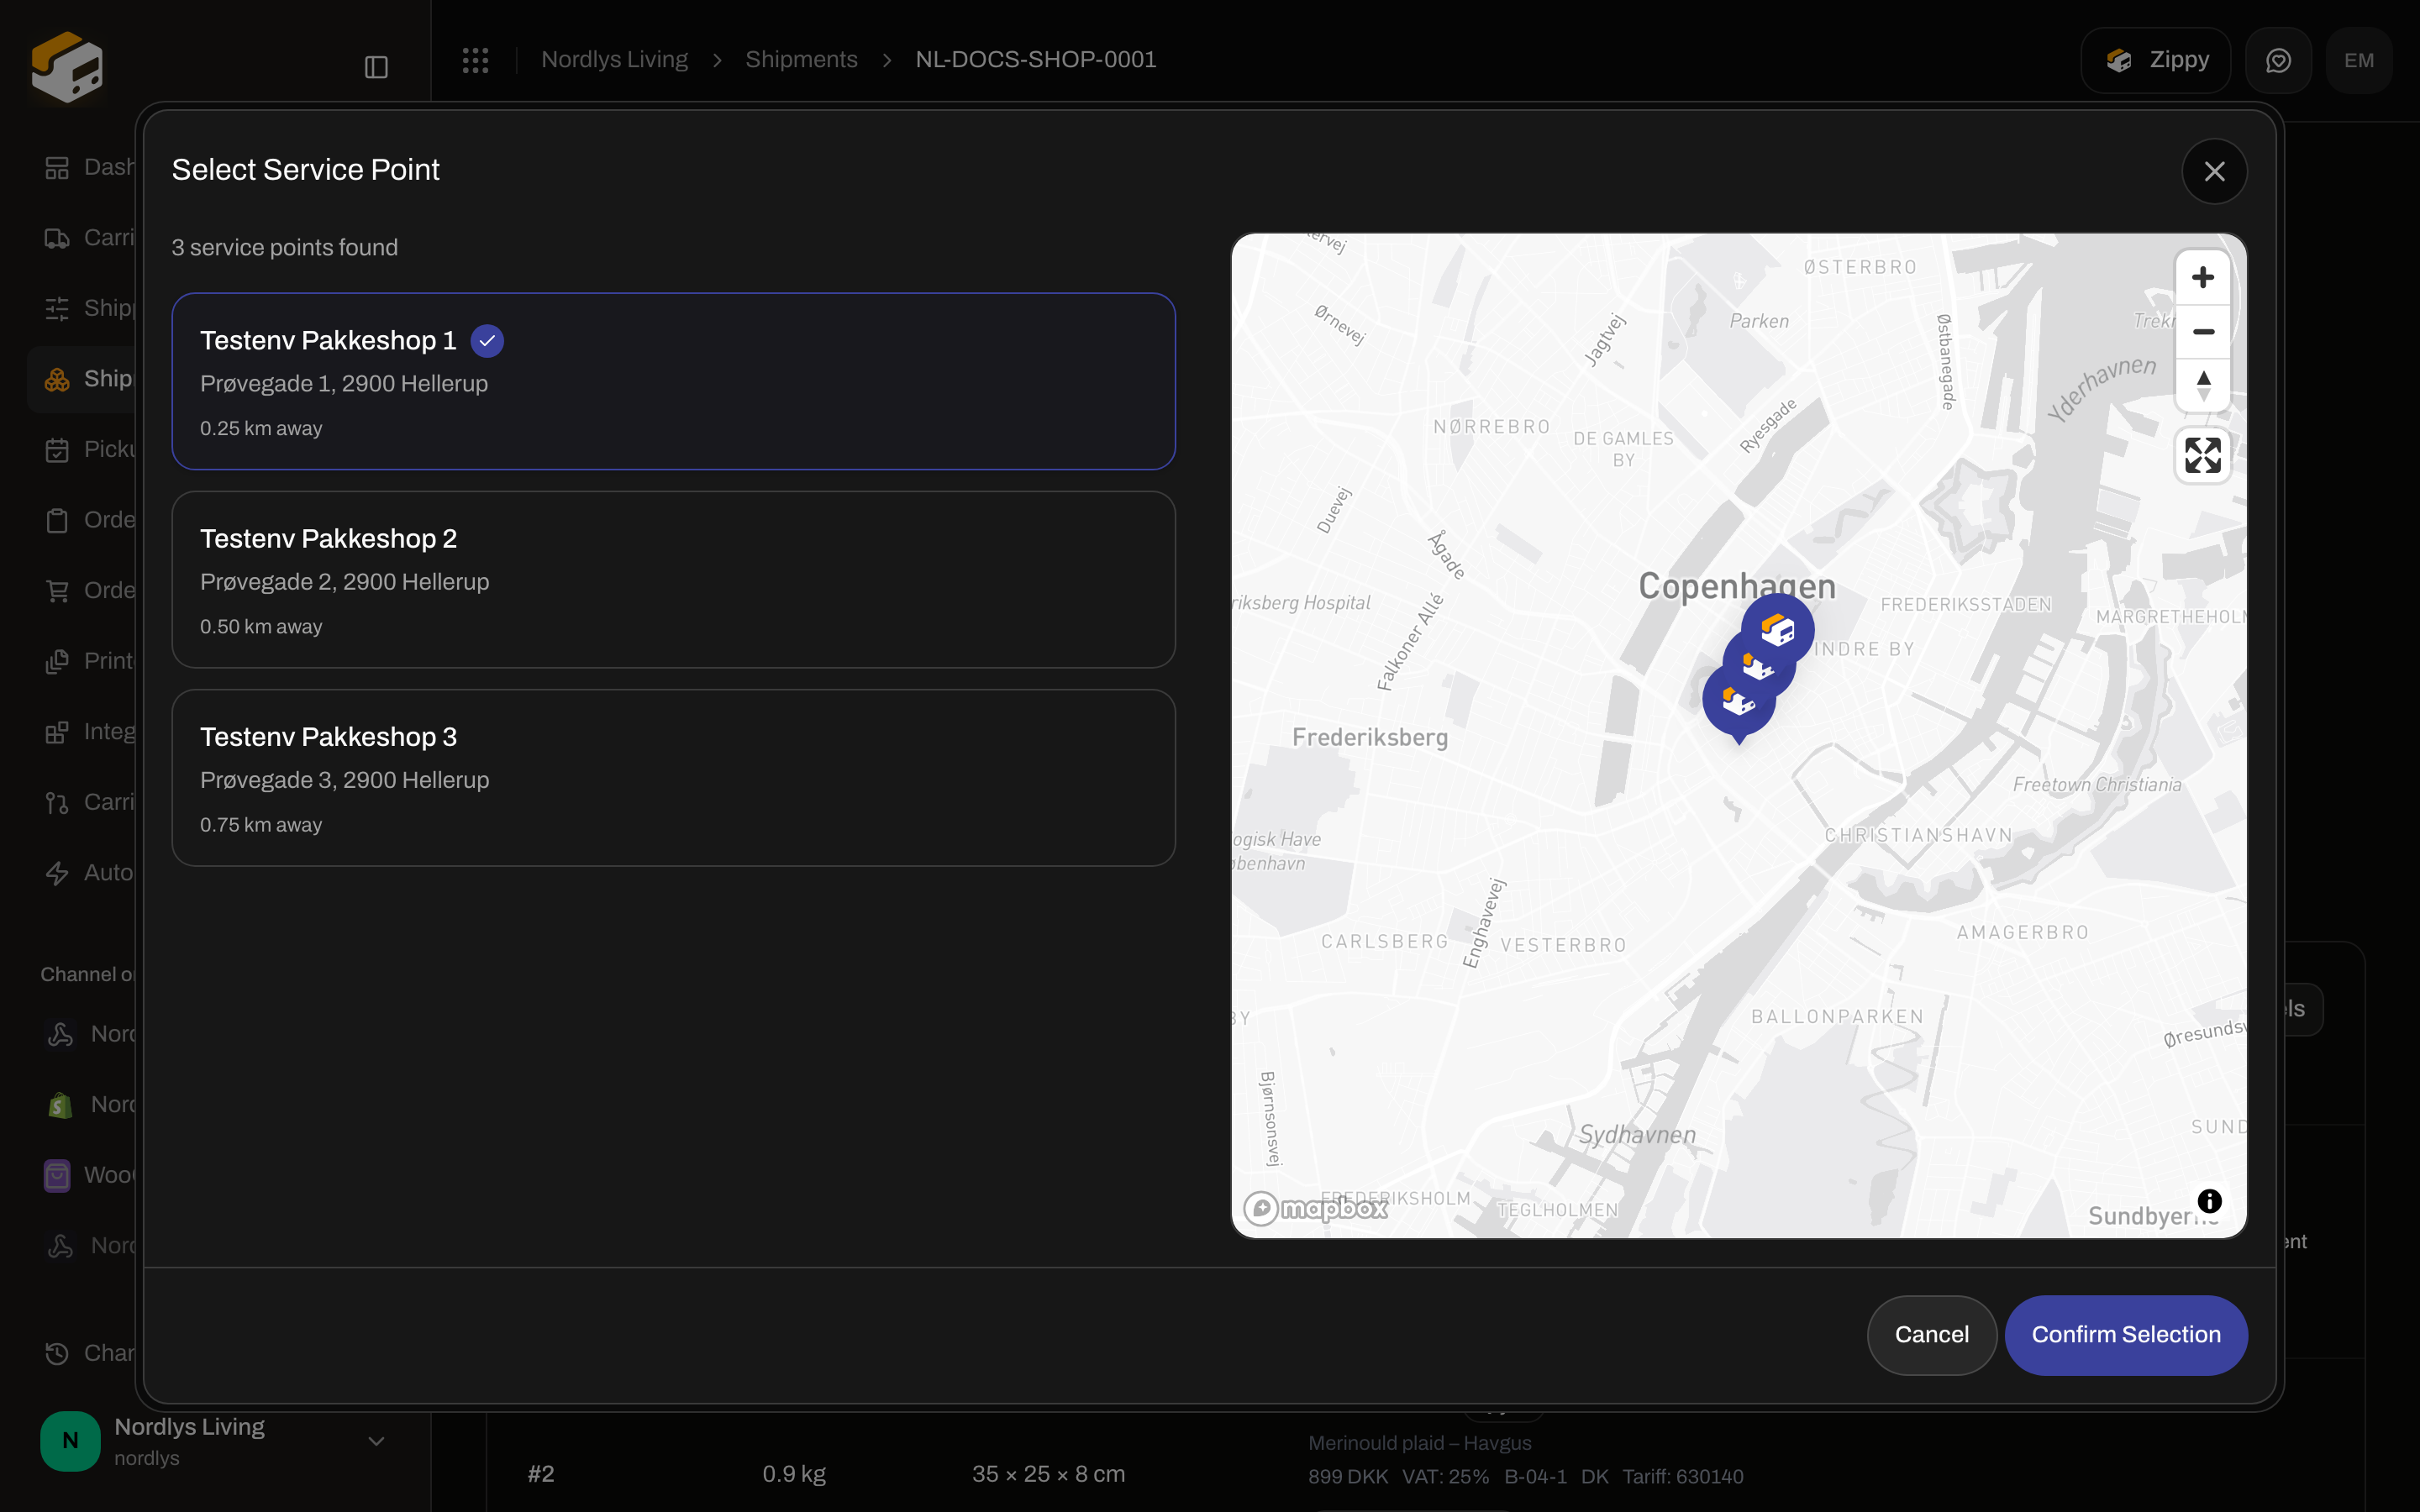2420x1512 pixels.
Task: Select the Testenv Pakkeshop 2 card
Action: [673, 579]
